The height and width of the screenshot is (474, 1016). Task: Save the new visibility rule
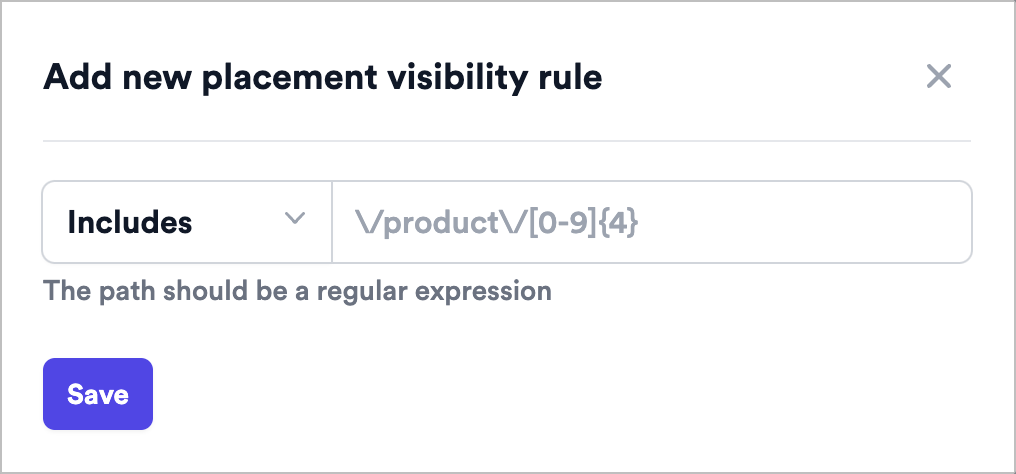point(98,394)
